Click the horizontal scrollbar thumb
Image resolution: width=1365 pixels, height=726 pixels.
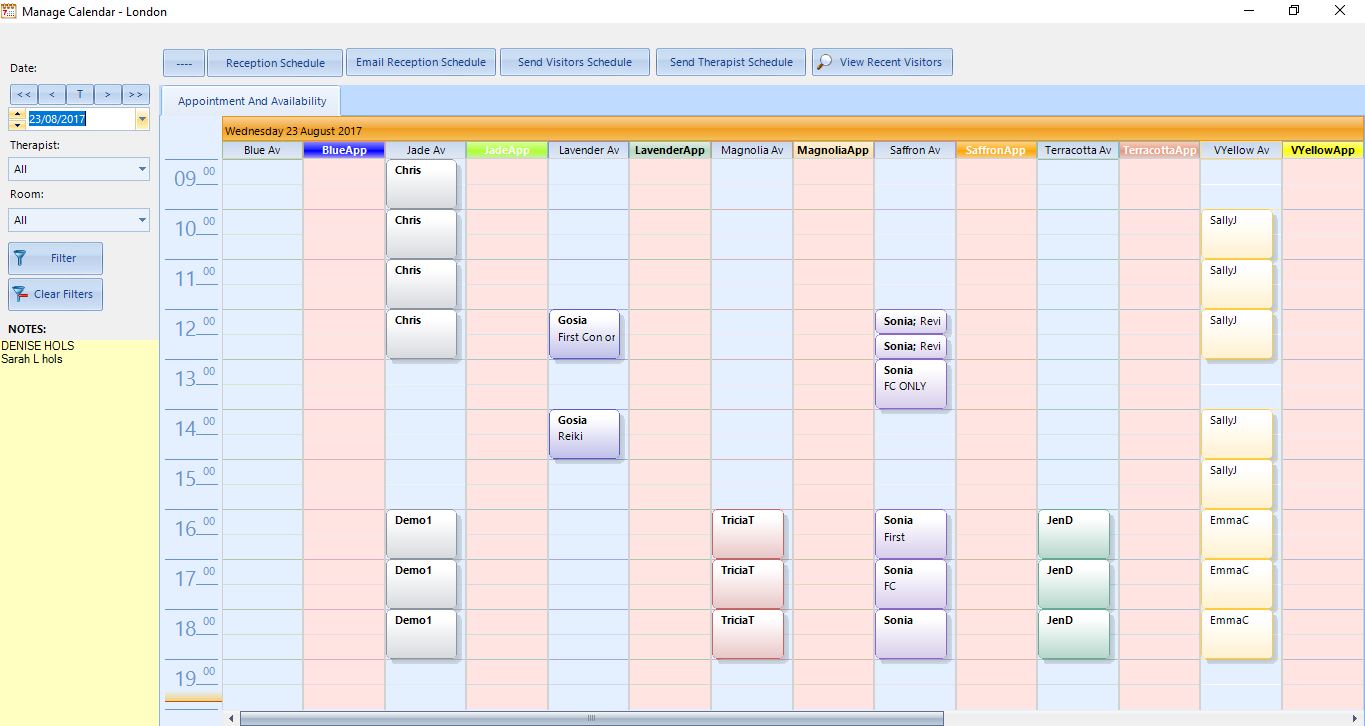[591, 718]
